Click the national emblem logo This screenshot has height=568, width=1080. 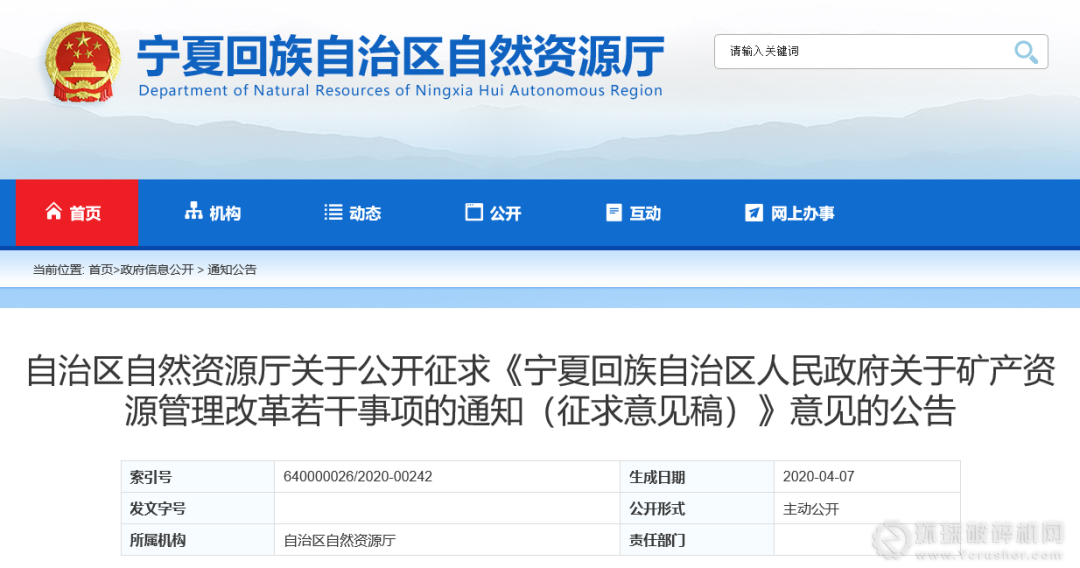[x=84, y=62]
